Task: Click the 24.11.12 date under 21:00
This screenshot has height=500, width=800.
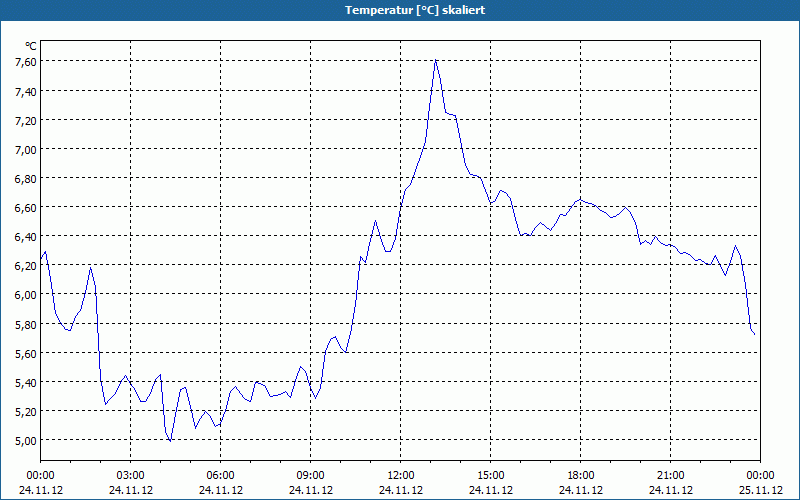Action: [670, 490]
